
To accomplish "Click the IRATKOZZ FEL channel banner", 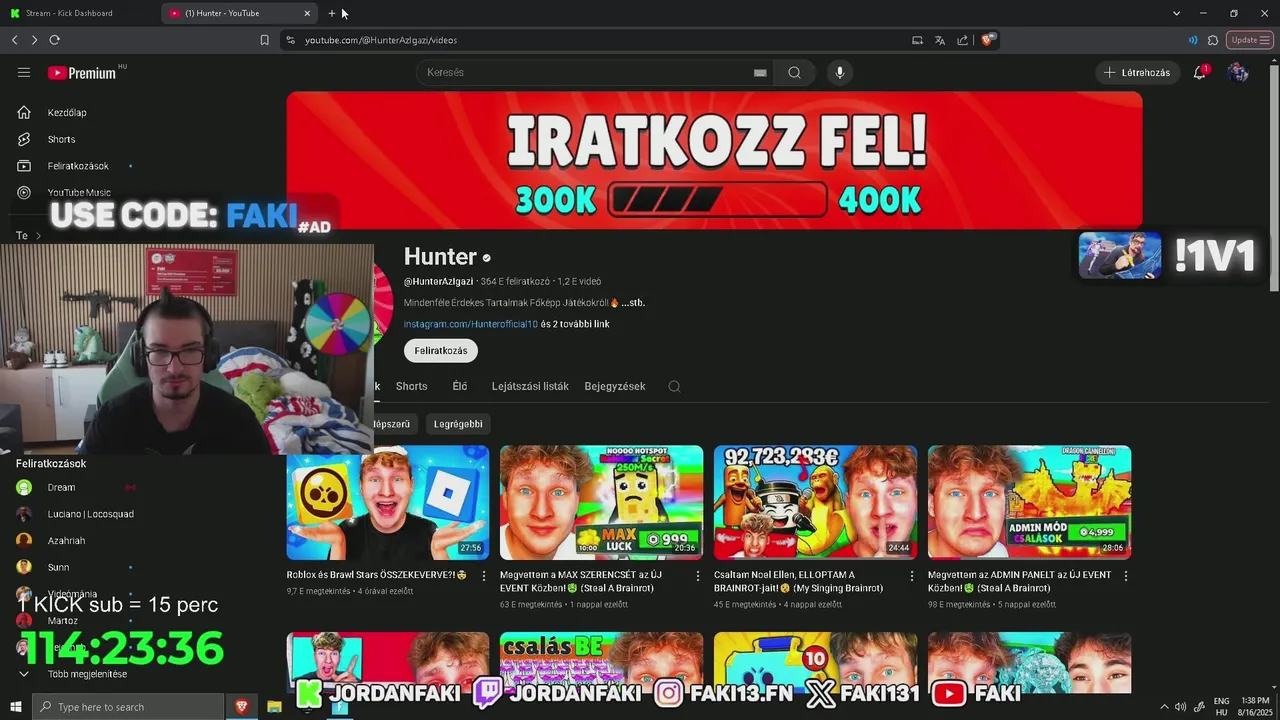I will pos(714,160).
